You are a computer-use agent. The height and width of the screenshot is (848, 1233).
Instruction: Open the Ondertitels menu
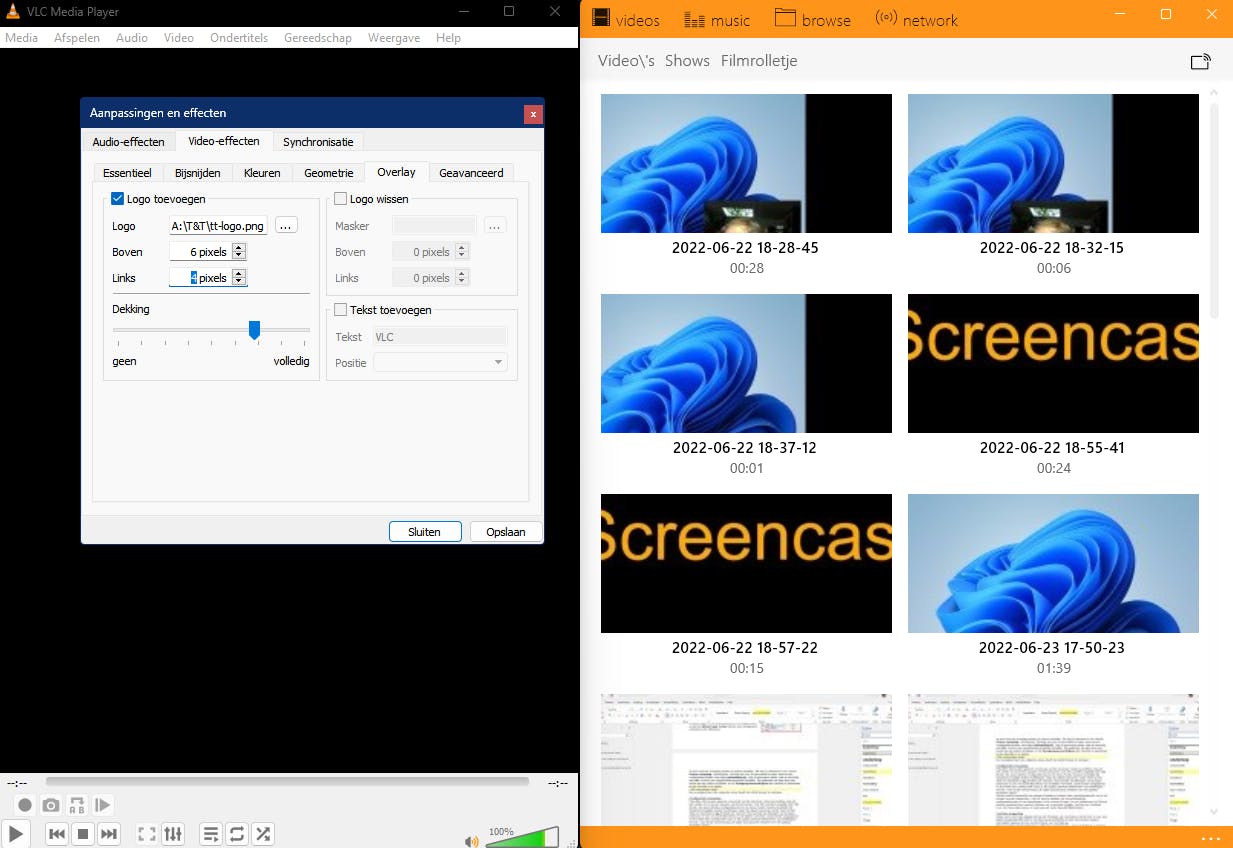pos(239,38)
